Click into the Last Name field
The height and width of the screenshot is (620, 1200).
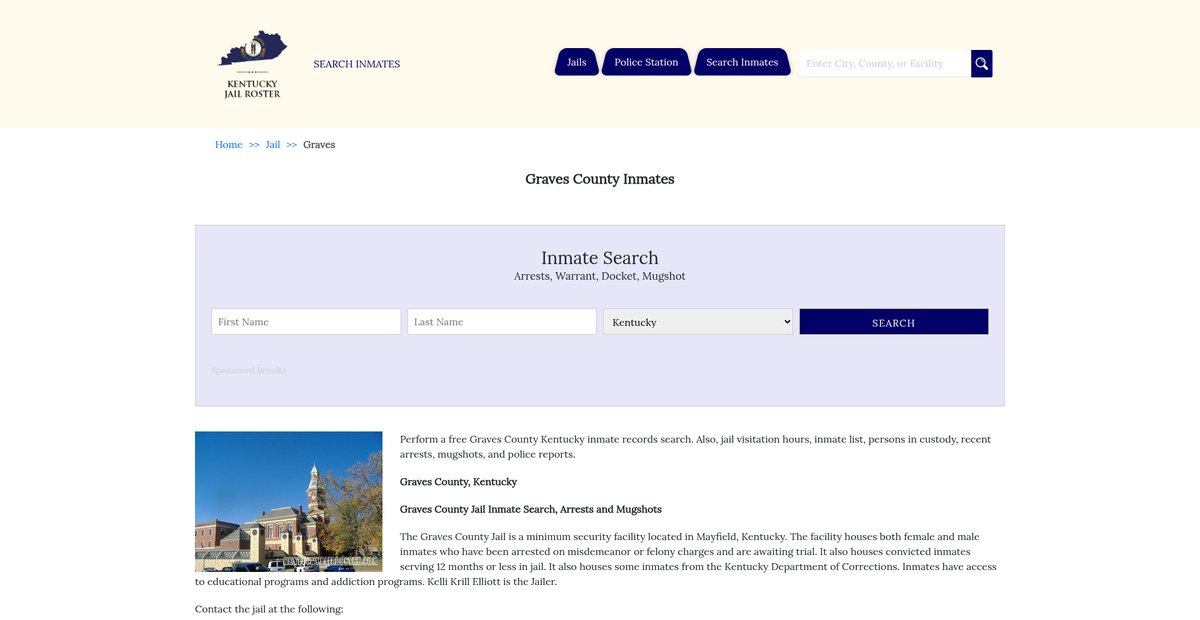point(502,322)
